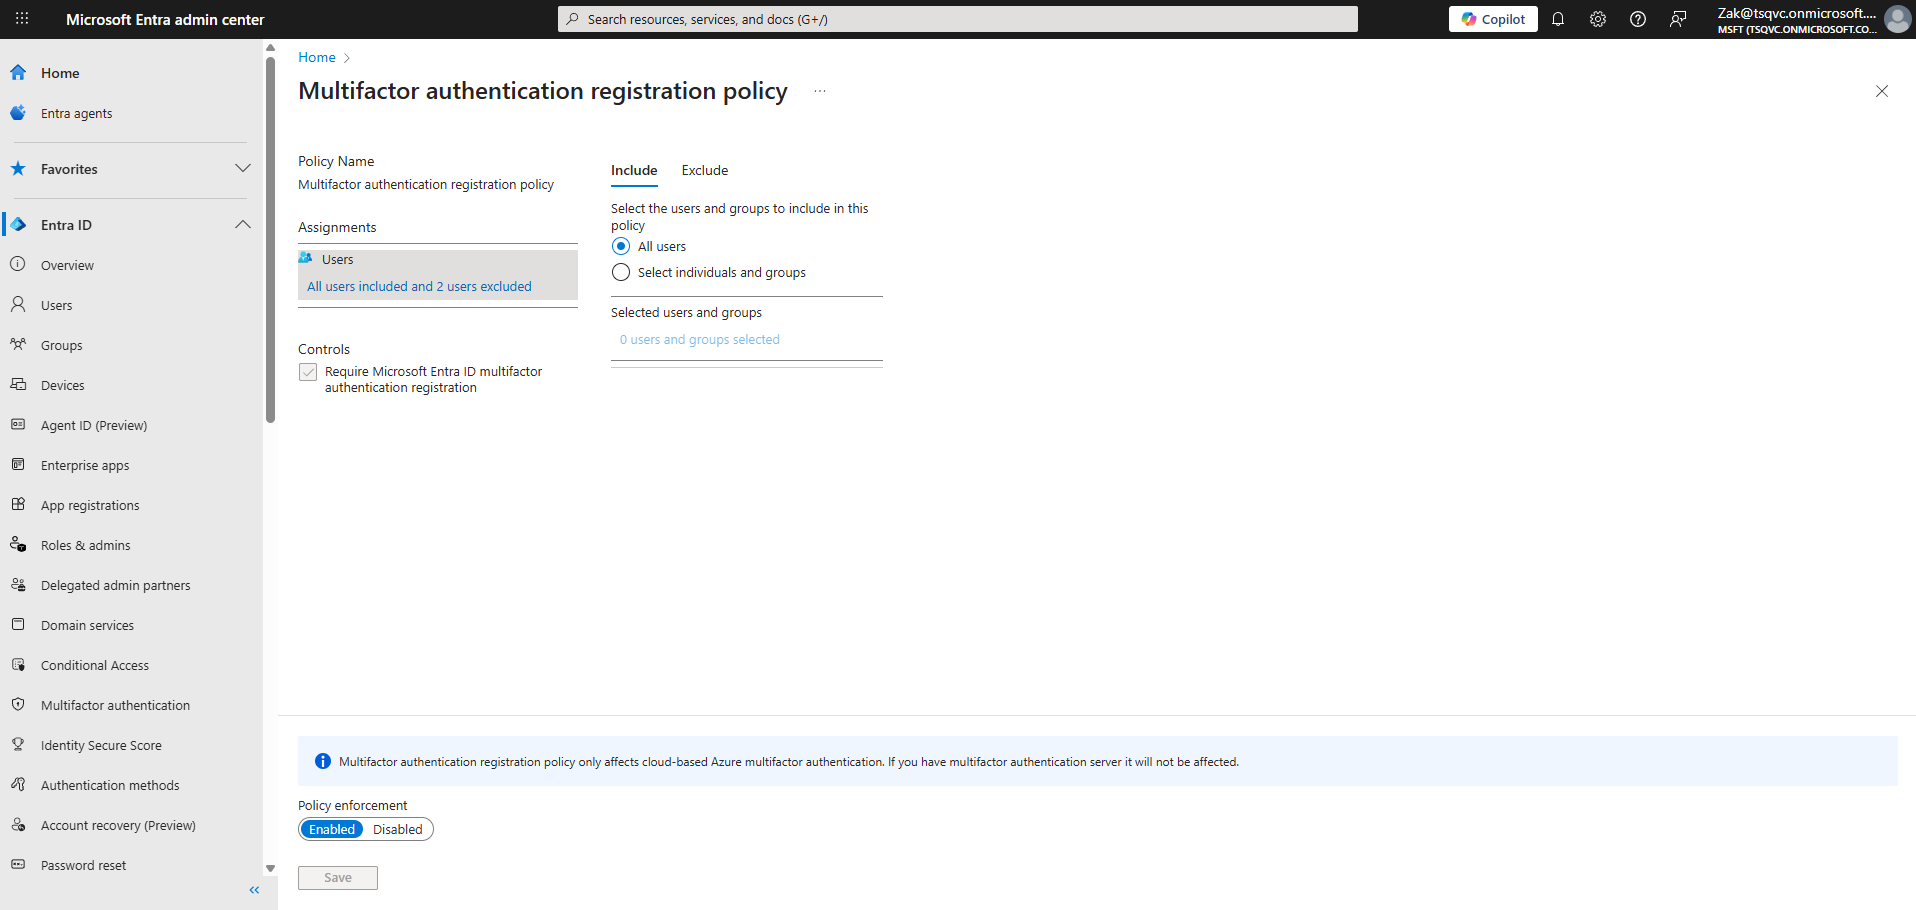This screenshot has width=1916, height=910.
Task: Click the Enterprise apps sidebar icon
Action: point(18,465)
